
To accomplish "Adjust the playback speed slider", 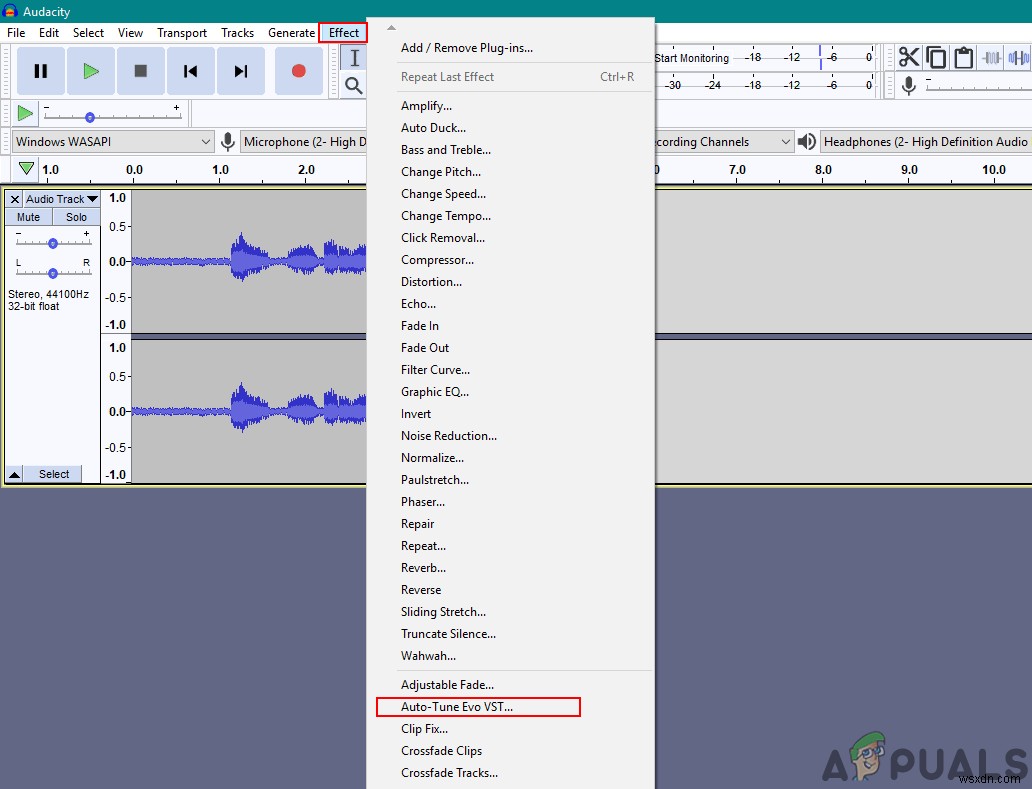I will tap(89, 117).
